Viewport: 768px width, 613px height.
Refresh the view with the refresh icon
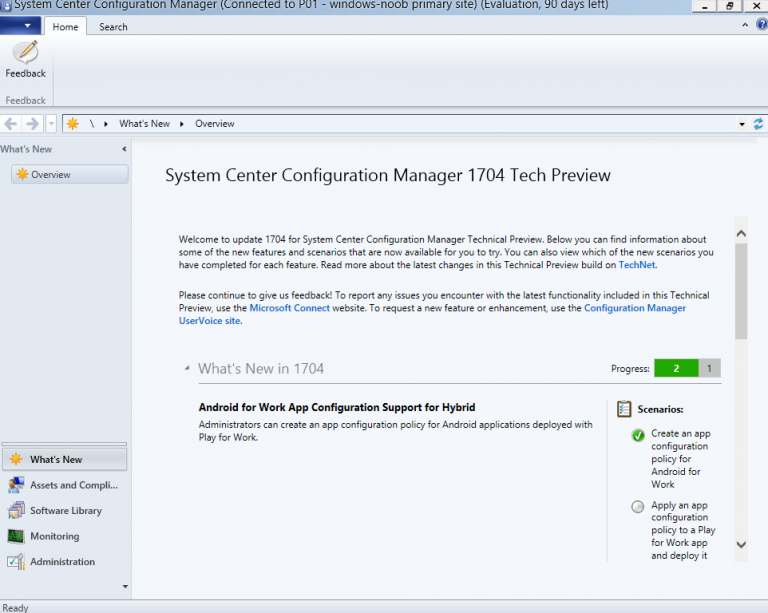click(758, 124)
